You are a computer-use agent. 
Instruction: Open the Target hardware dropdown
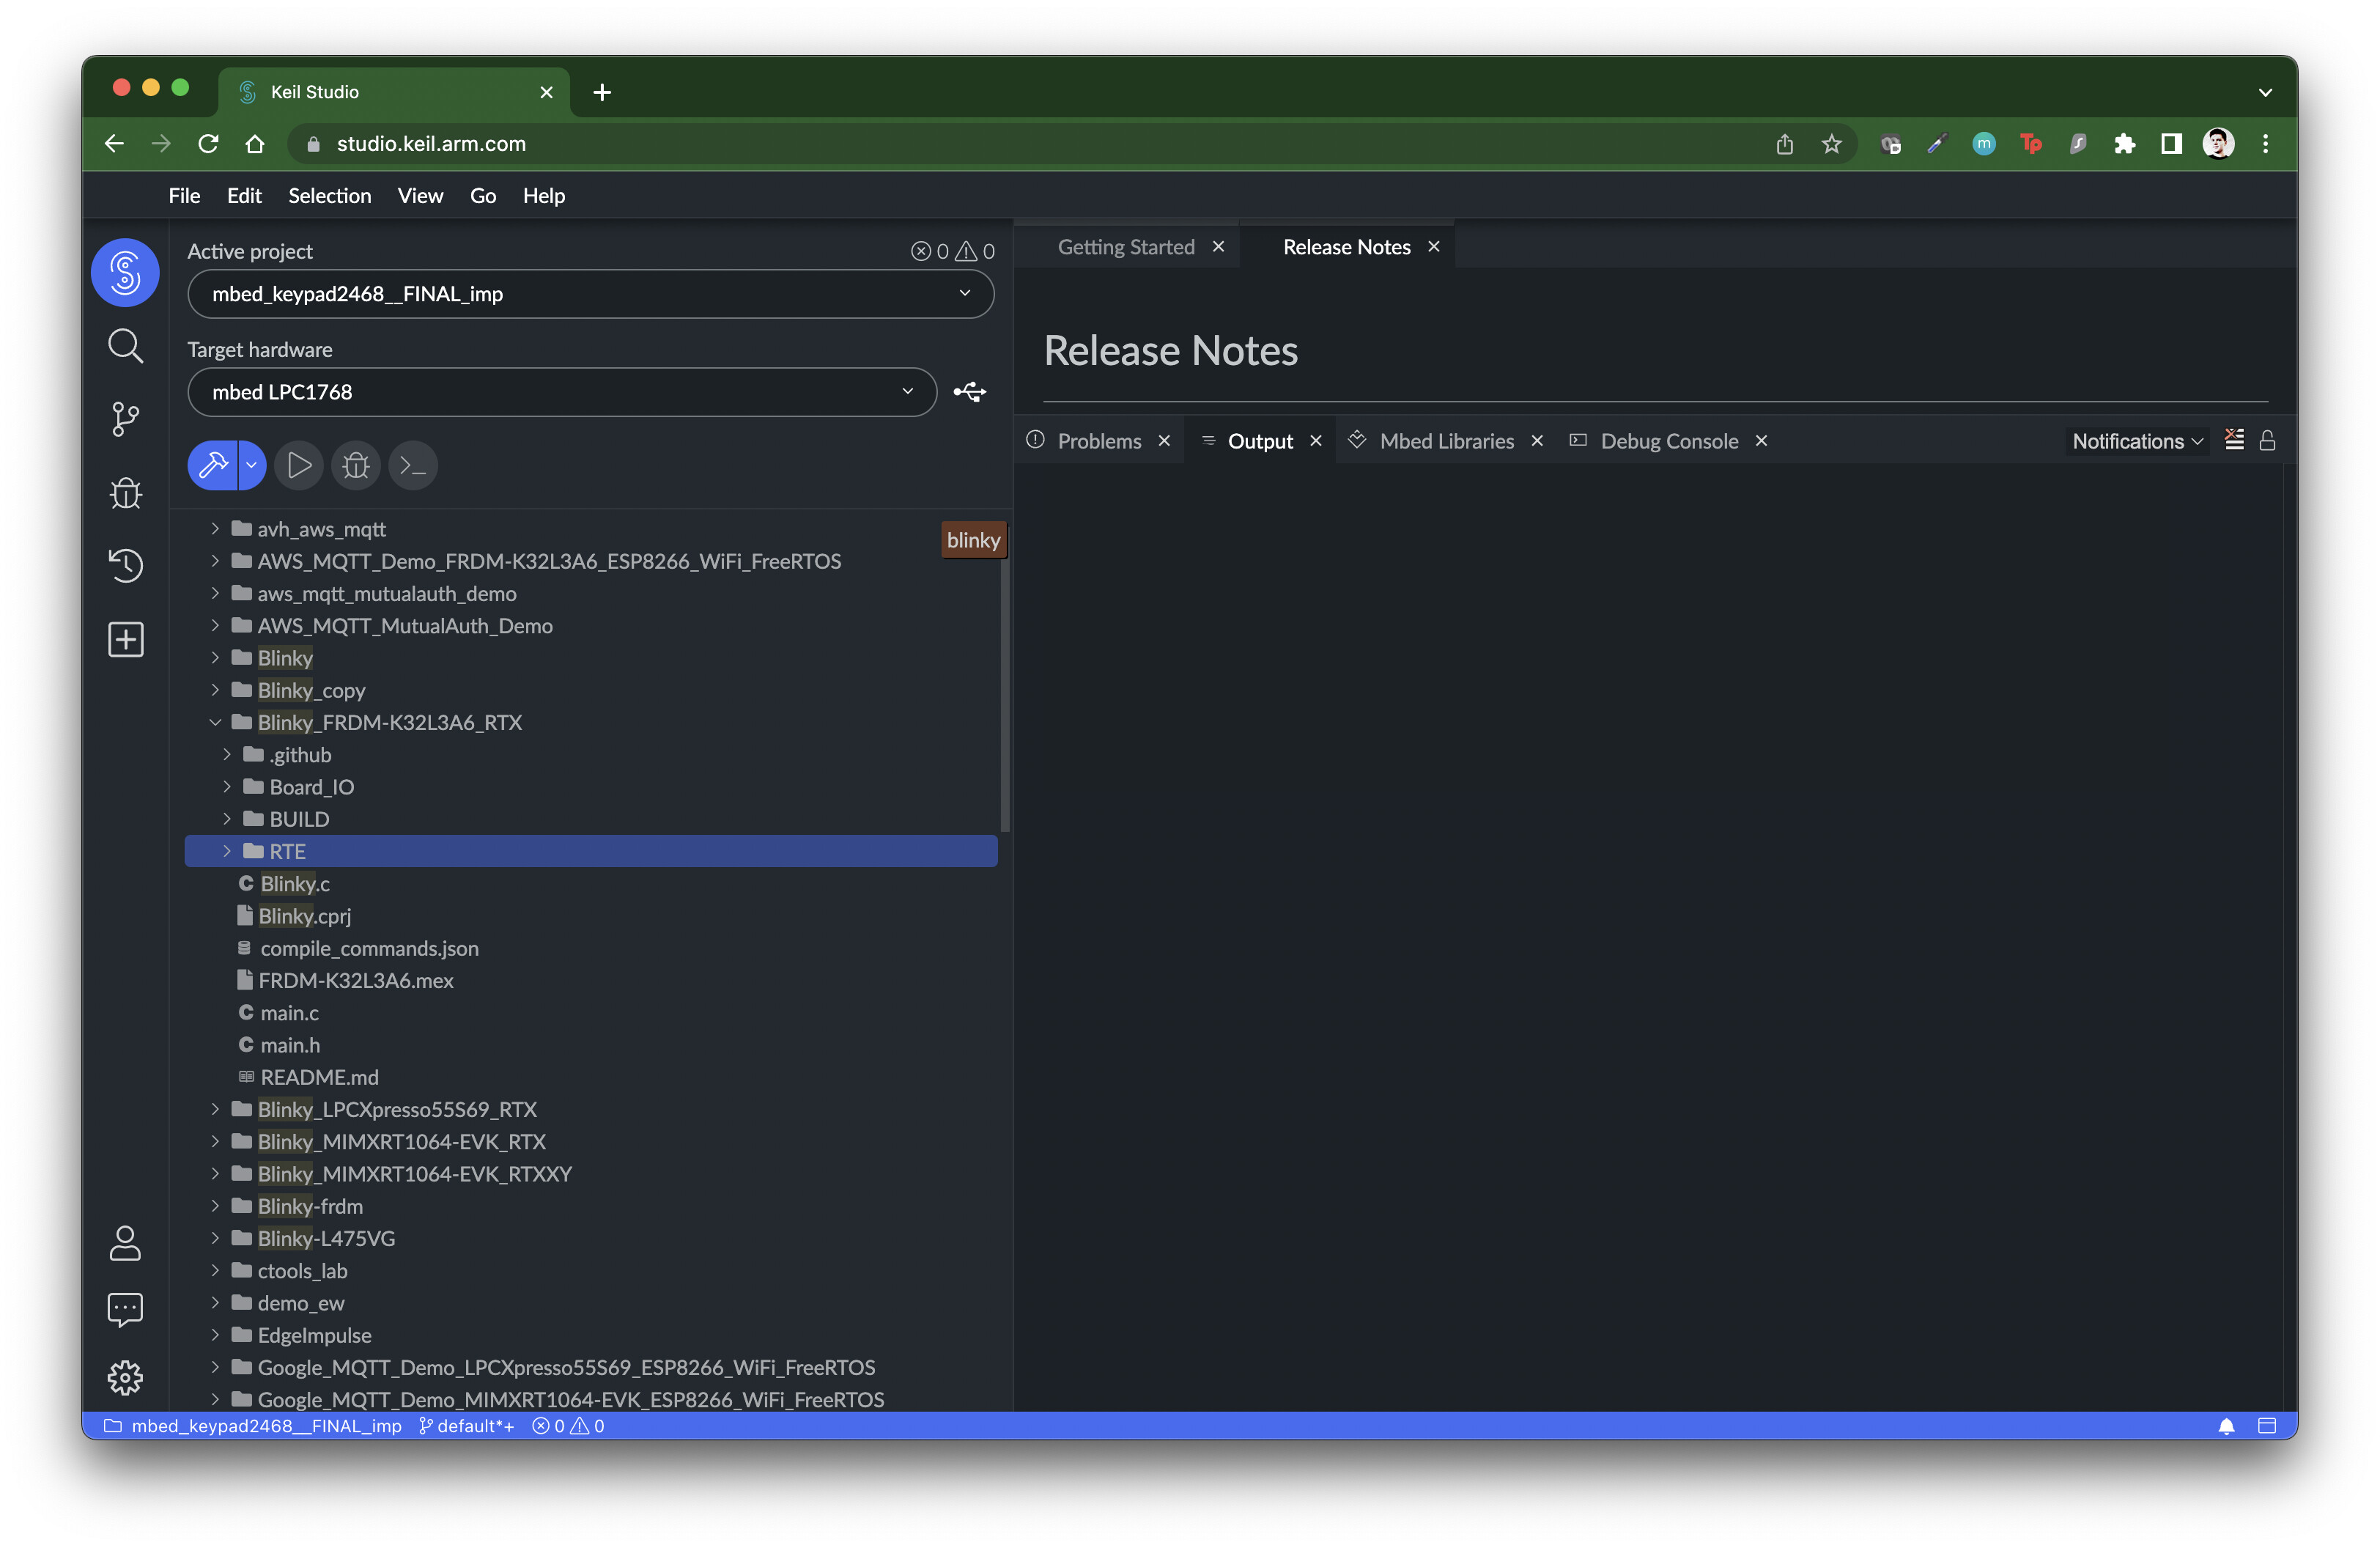[x=562, y=392]
